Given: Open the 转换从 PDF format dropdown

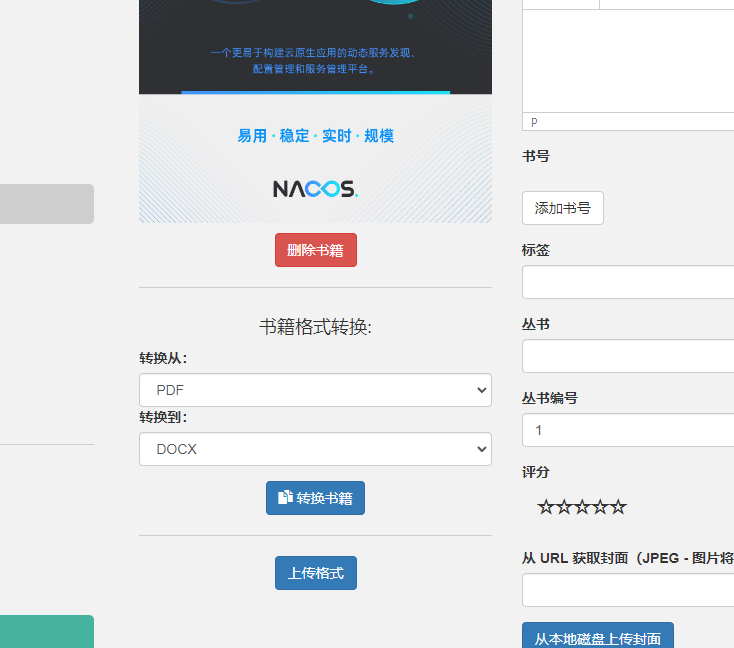Looking at the screenshot, I should [x=315, y=390].
